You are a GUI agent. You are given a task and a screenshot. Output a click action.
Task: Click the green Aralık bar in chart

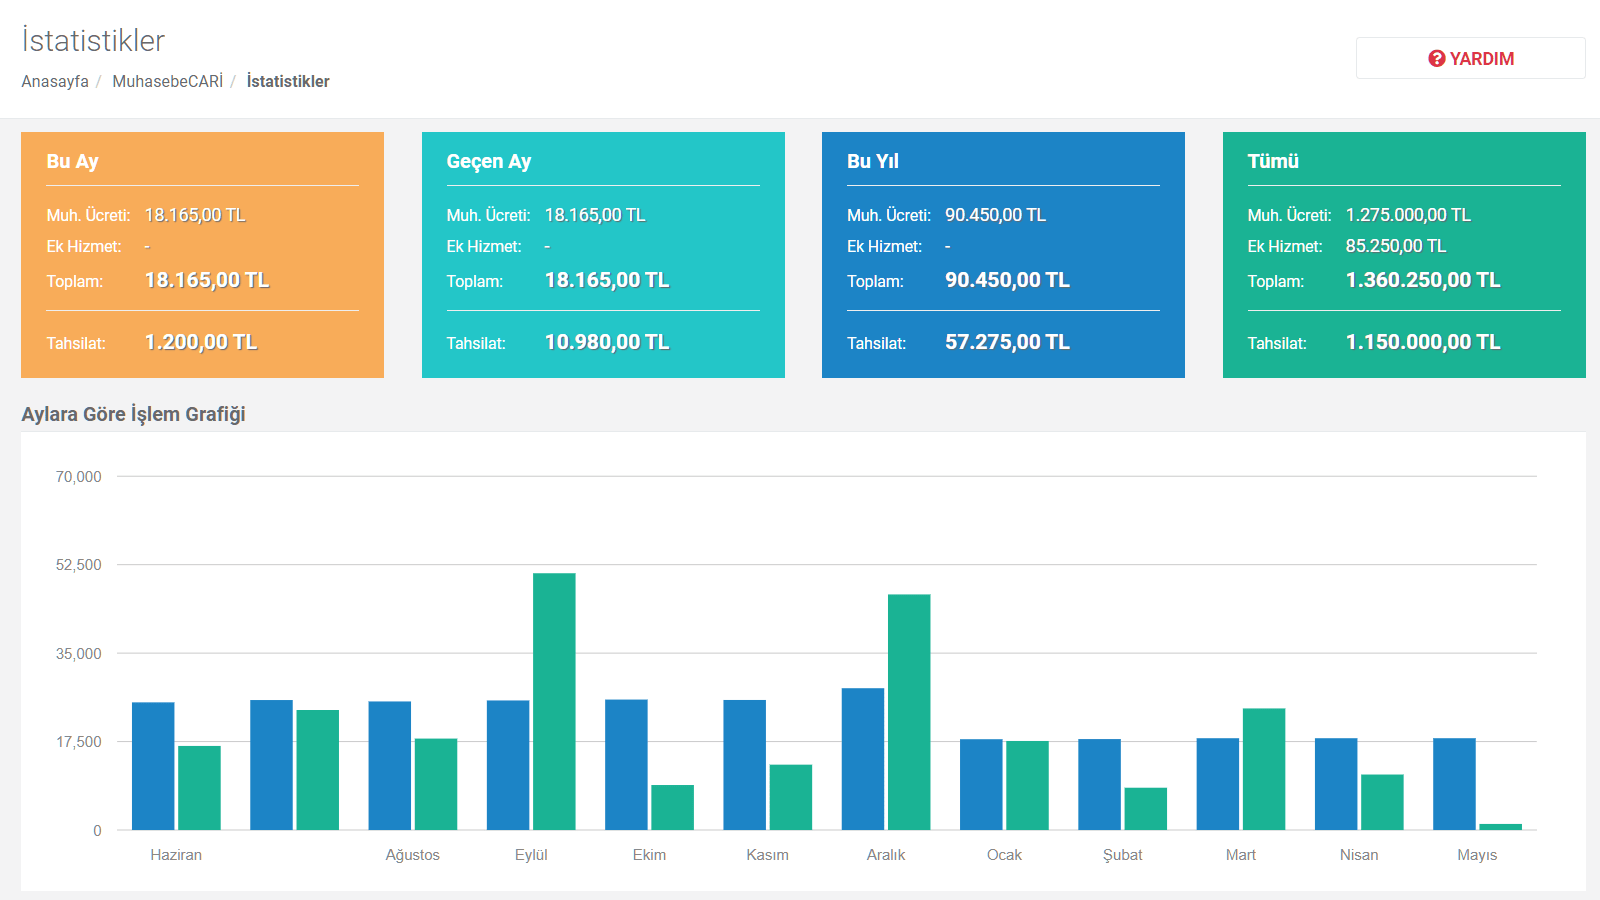[x=909, y=711]
